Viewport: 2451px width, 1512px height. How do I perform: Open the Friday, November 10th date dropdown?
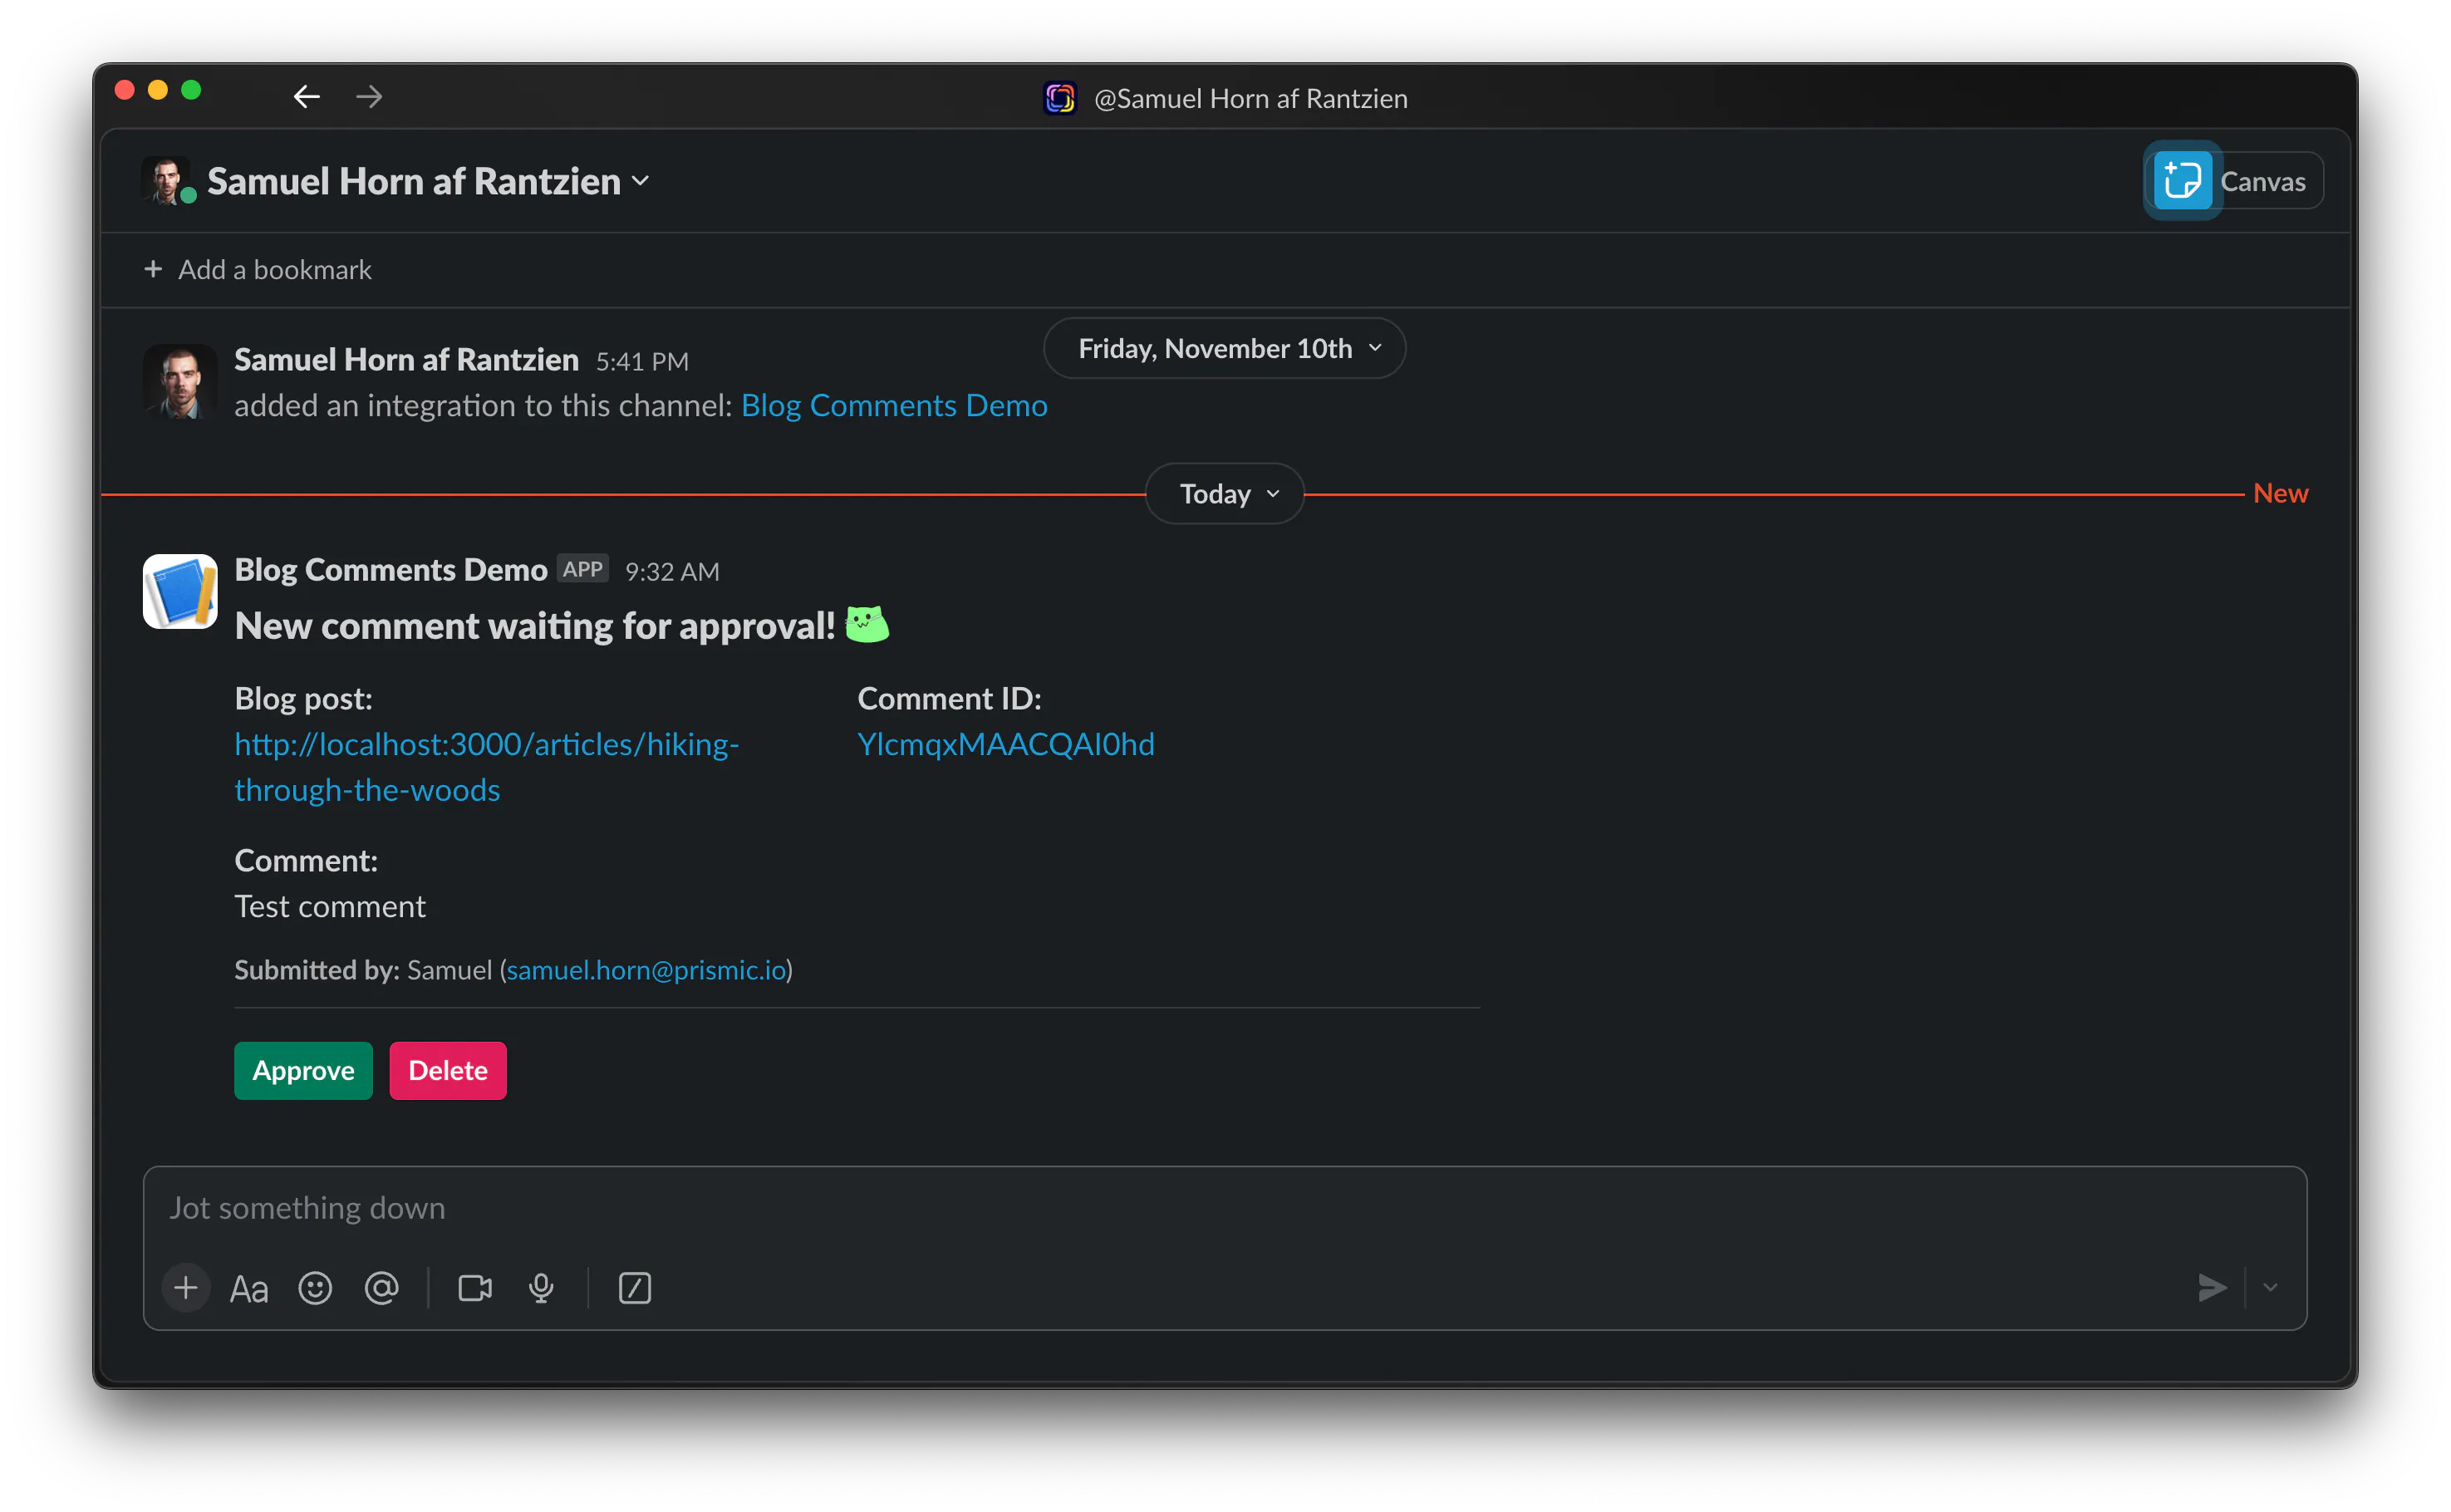click(x=1224, y=348)
